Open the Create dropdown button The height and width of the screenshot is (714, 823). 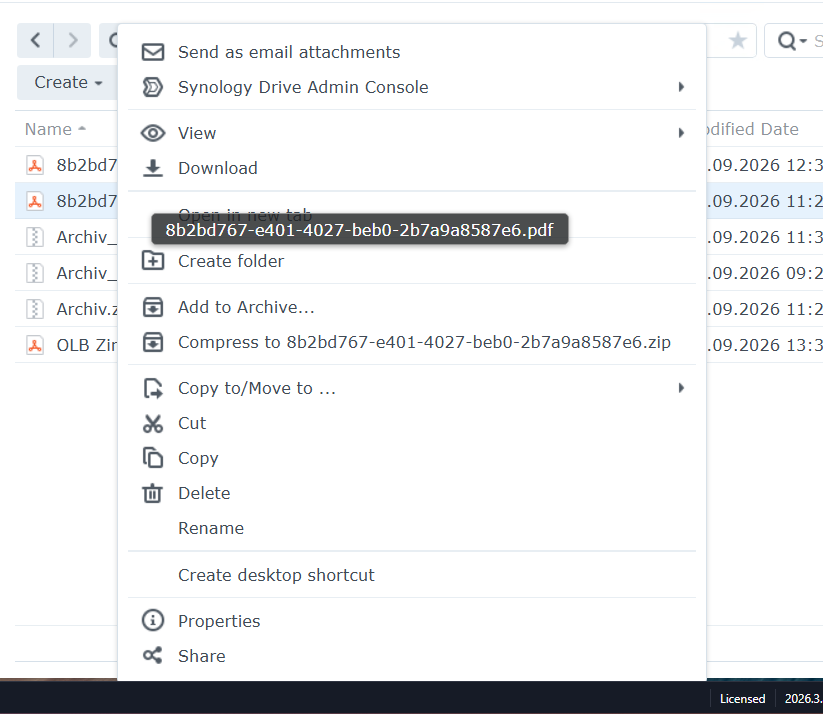point(68,82)
